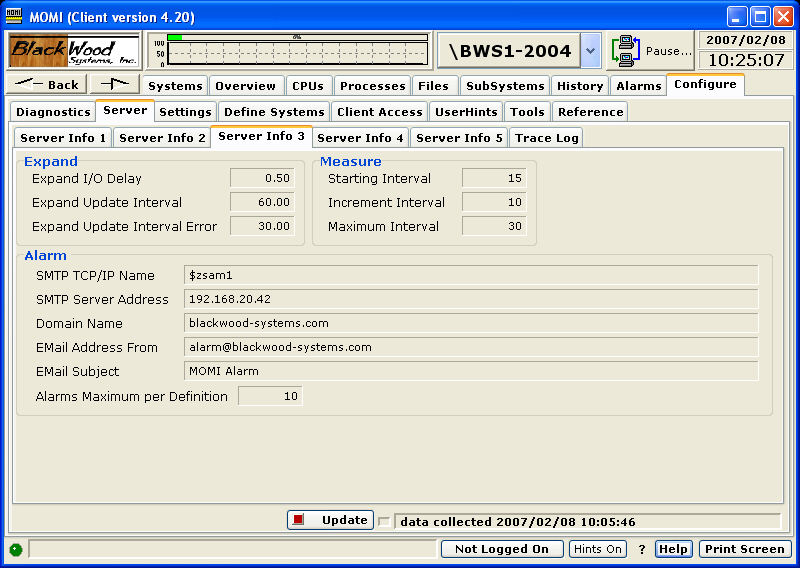Click the CPU usage graph display
800x568 pixels.
(290, 50)
